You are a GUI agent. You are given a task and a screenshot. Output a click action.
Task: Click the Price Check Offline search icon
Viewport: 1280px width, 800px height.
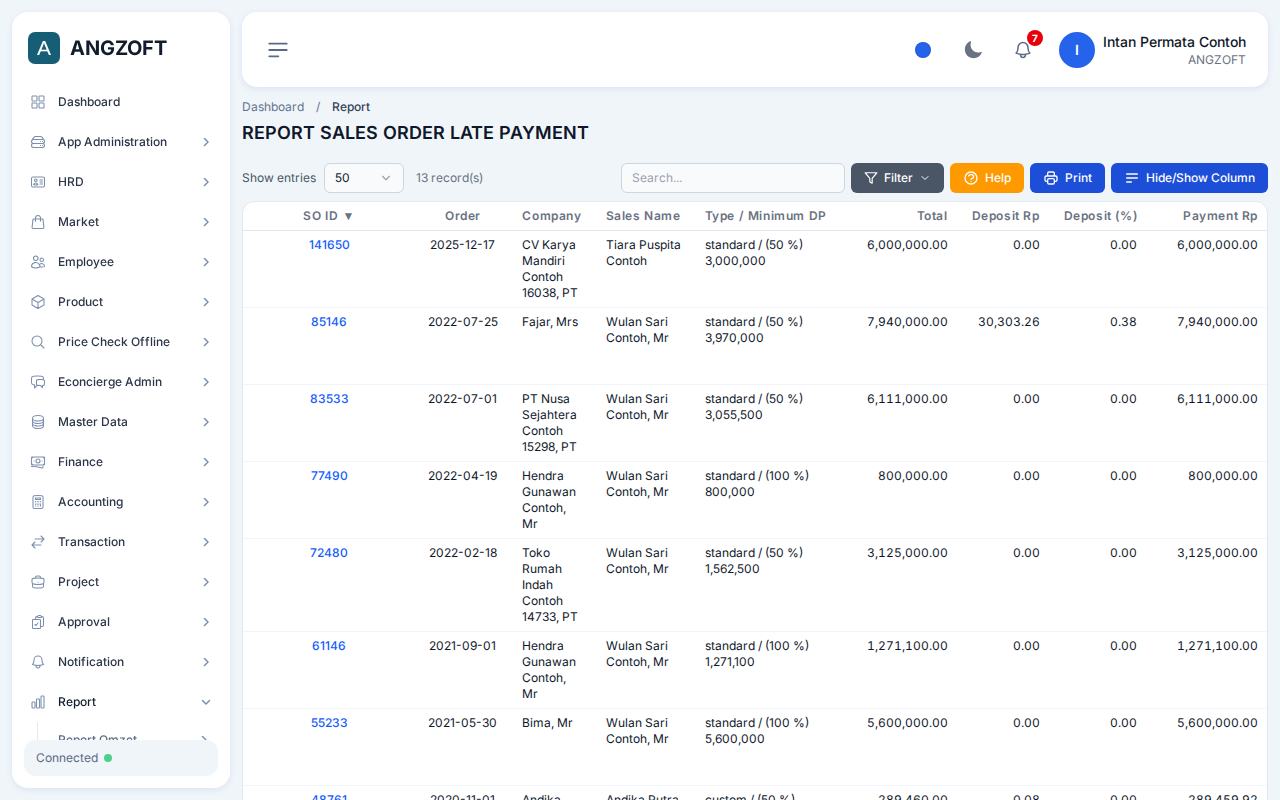point(38,342)
